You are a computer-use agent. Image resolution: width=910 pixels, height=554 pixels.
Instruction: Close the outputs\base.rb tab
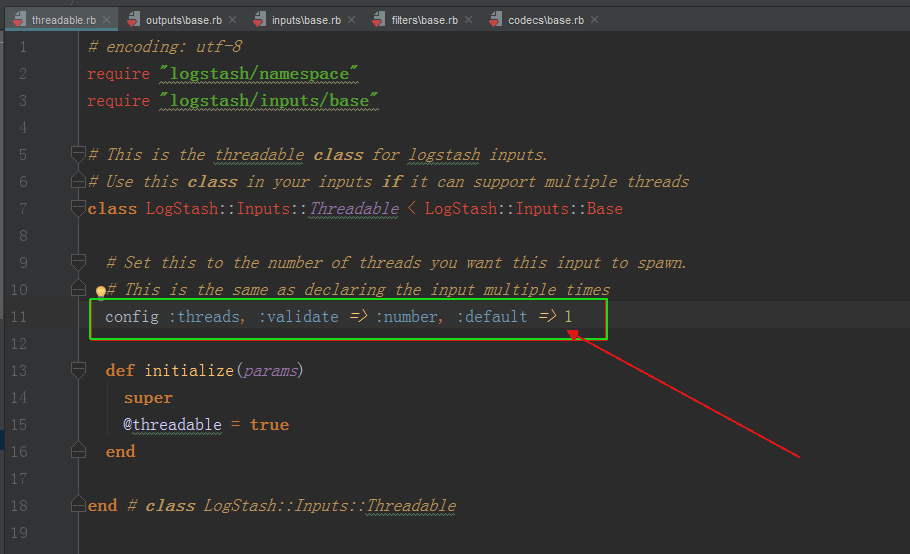(x=233, y=20)
